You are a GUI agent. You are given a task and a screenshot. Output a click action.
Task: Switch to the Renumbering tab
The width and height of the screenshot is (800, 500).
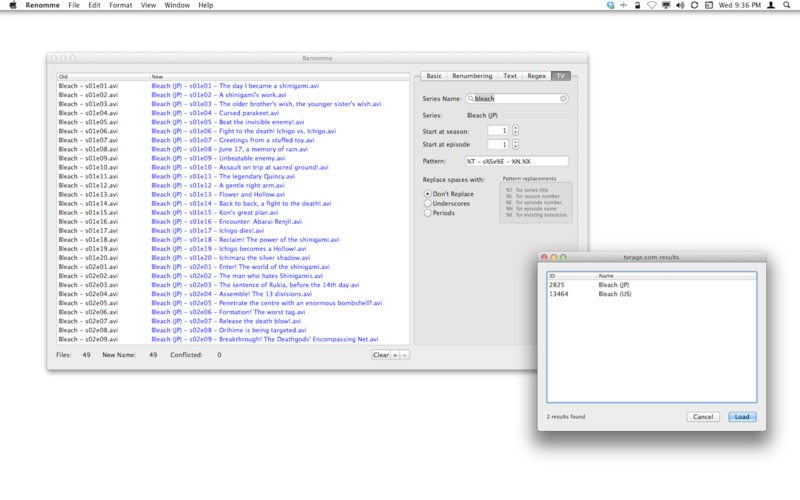click(x=472, y=76)
